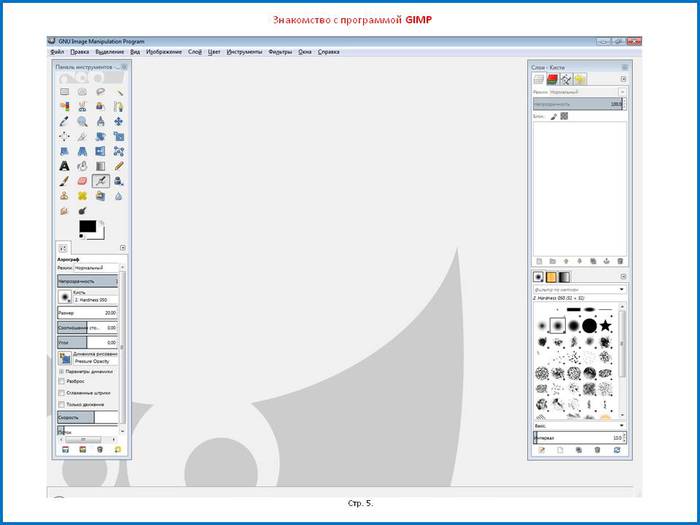Enable the Сглаженные штрихи checkbox

[x=62, y=393]
